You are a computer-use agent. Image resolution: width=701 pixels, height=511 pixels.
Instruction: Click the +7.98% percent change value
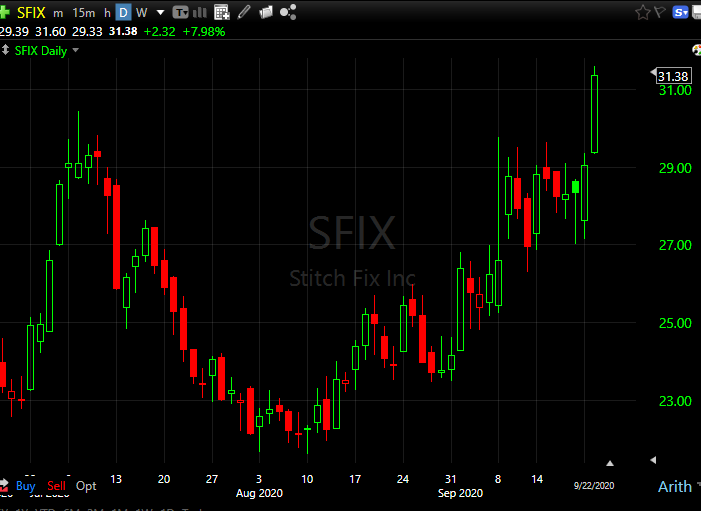tap(204, 32)
